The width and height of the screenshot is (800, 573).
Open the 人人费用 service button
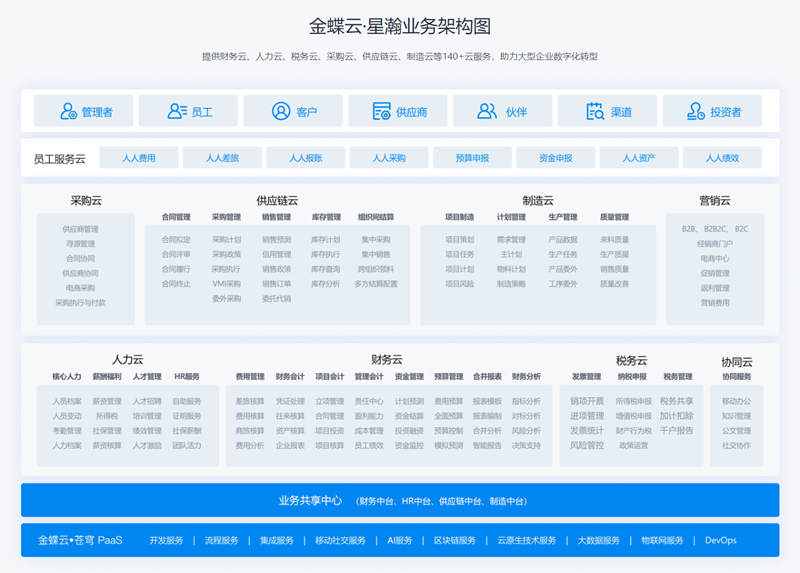tap(139, 158)
